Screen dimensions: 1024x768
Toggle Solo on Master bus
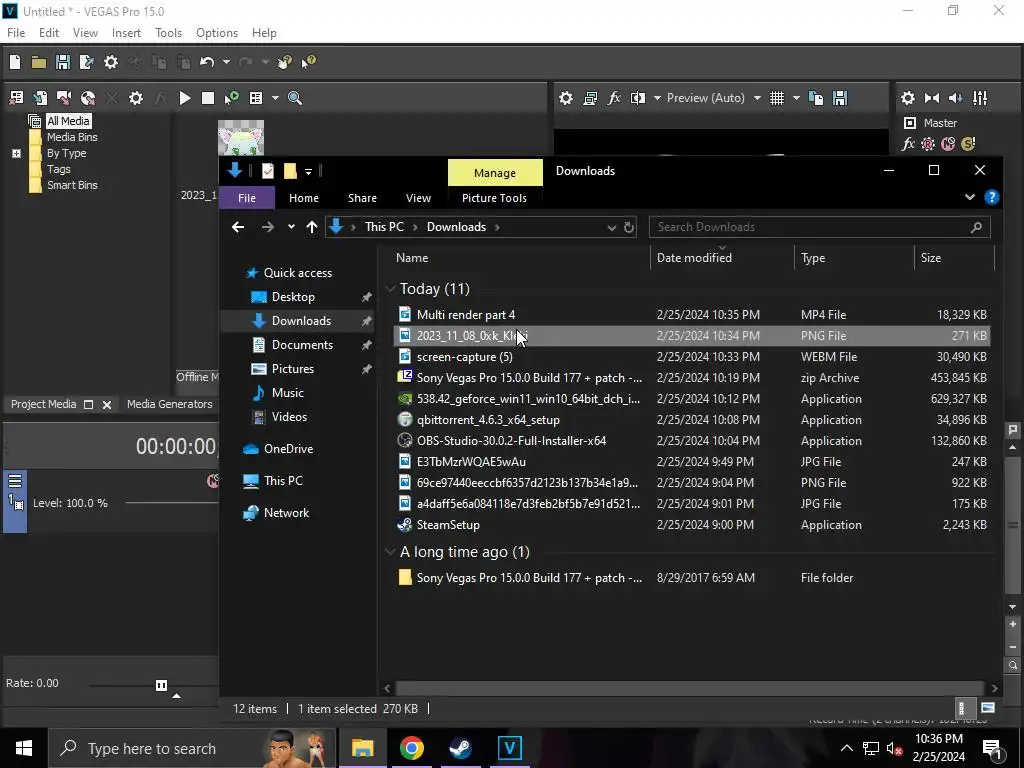click(968, 144)
